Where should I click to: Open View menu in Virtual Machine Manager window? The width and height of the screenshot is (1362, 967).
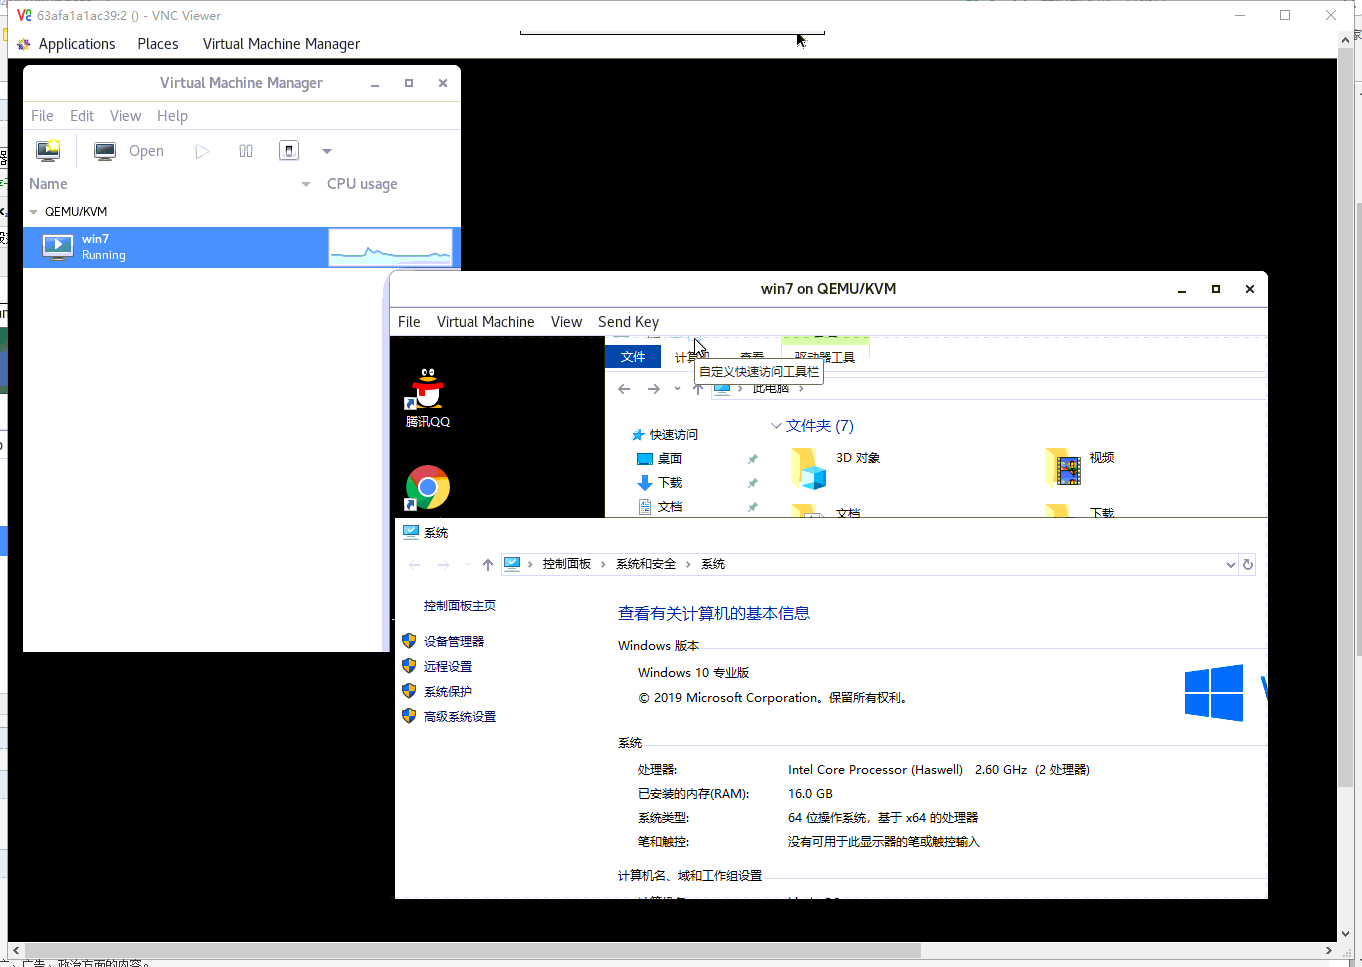(x=125, y=116)
